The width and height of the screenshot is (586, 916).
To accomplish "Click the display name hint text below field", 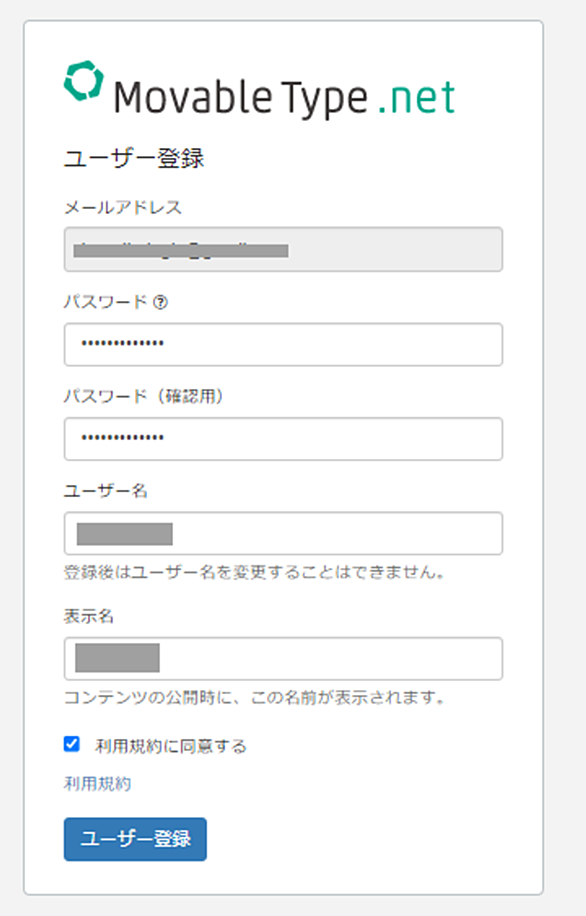I will [255, 697].
